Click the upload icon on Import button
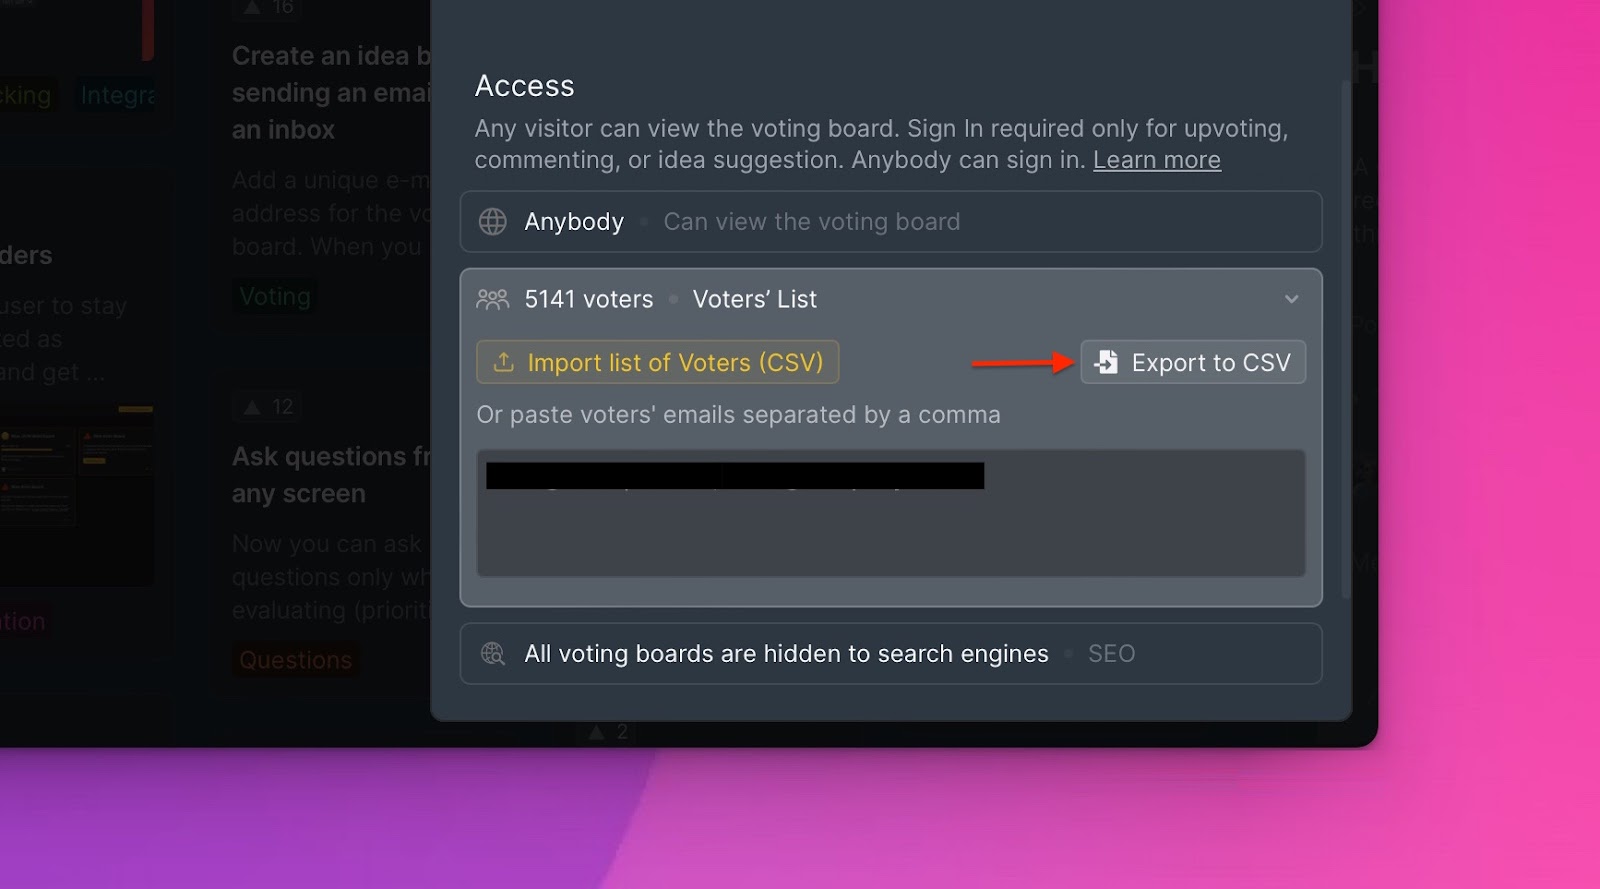This screenshot has height=889, width=1600. point(504,363)
